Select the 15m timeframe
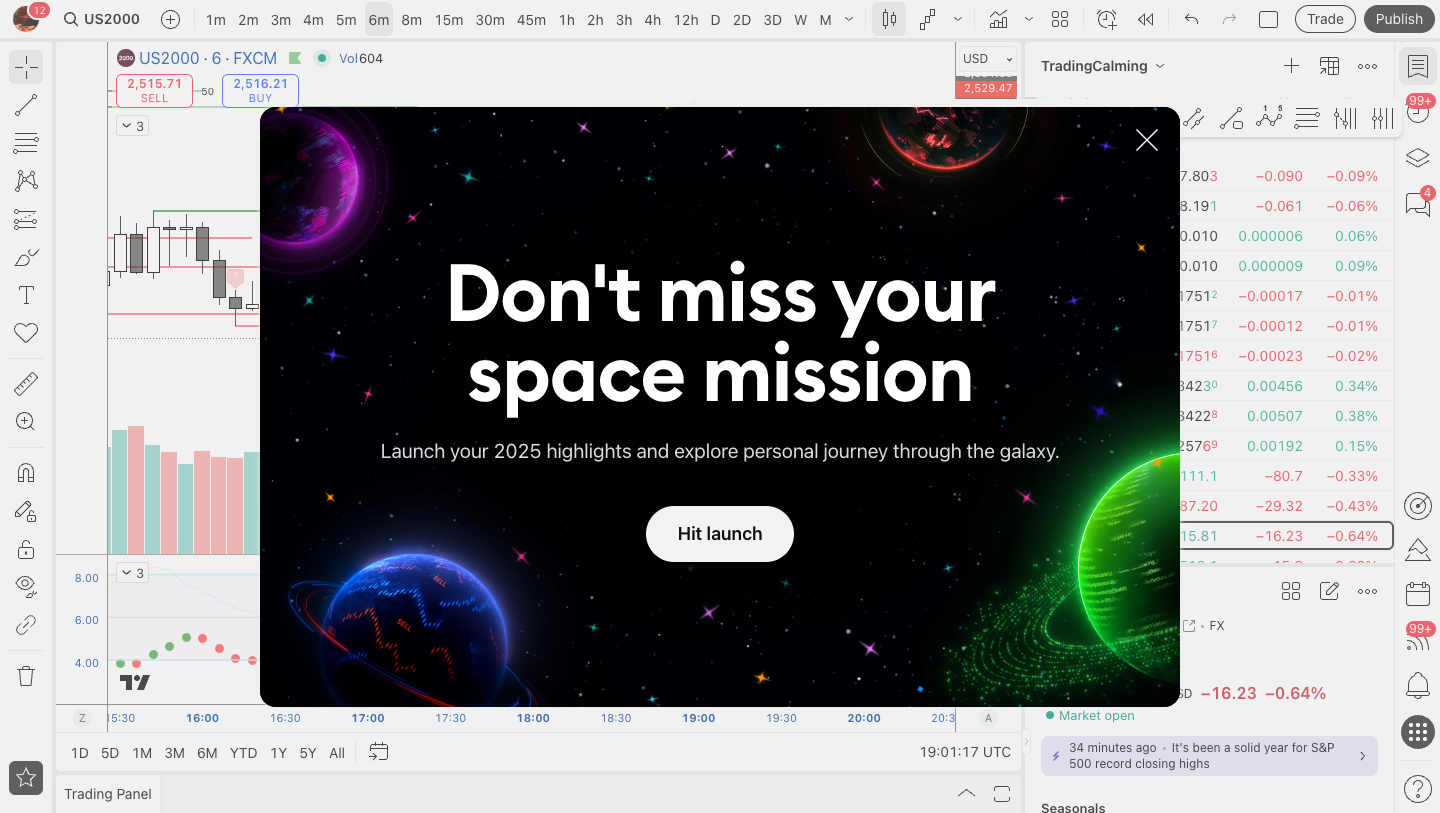This screenshot has width=1440, height=813. coord(449,19)
